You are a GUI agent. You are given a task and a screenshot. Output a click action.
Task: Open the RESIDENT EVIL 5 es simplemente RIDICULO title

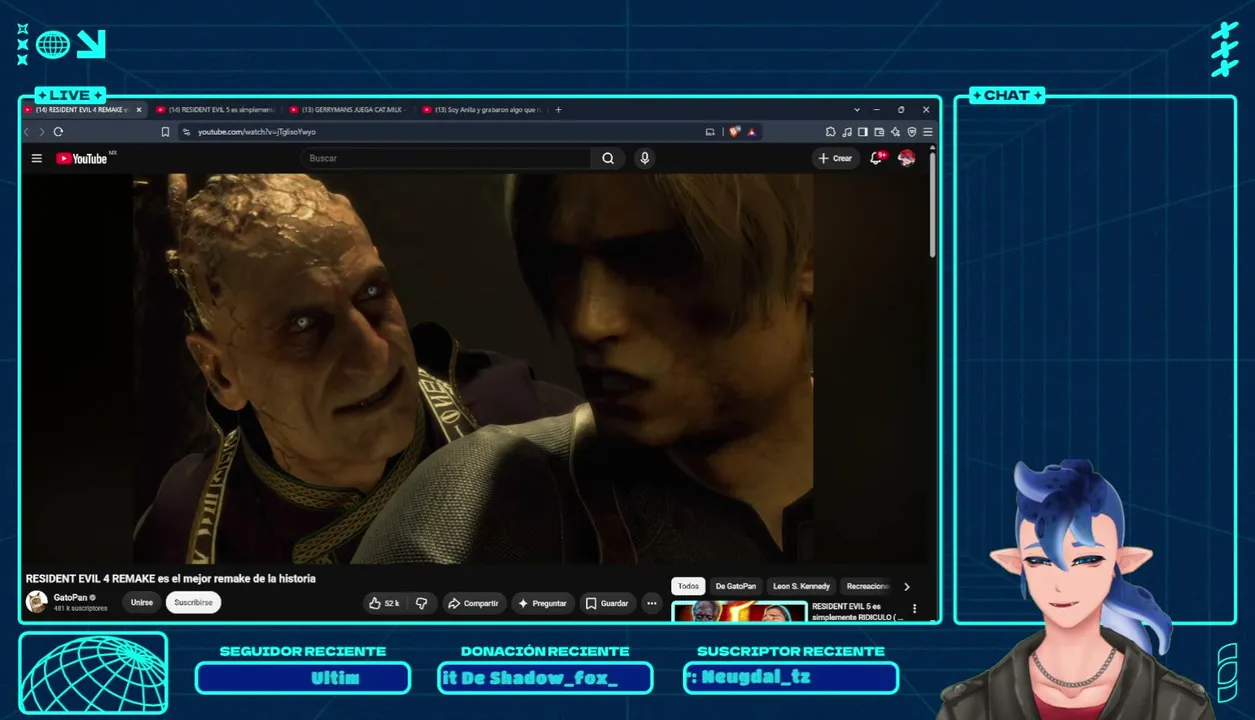(857, 611)
